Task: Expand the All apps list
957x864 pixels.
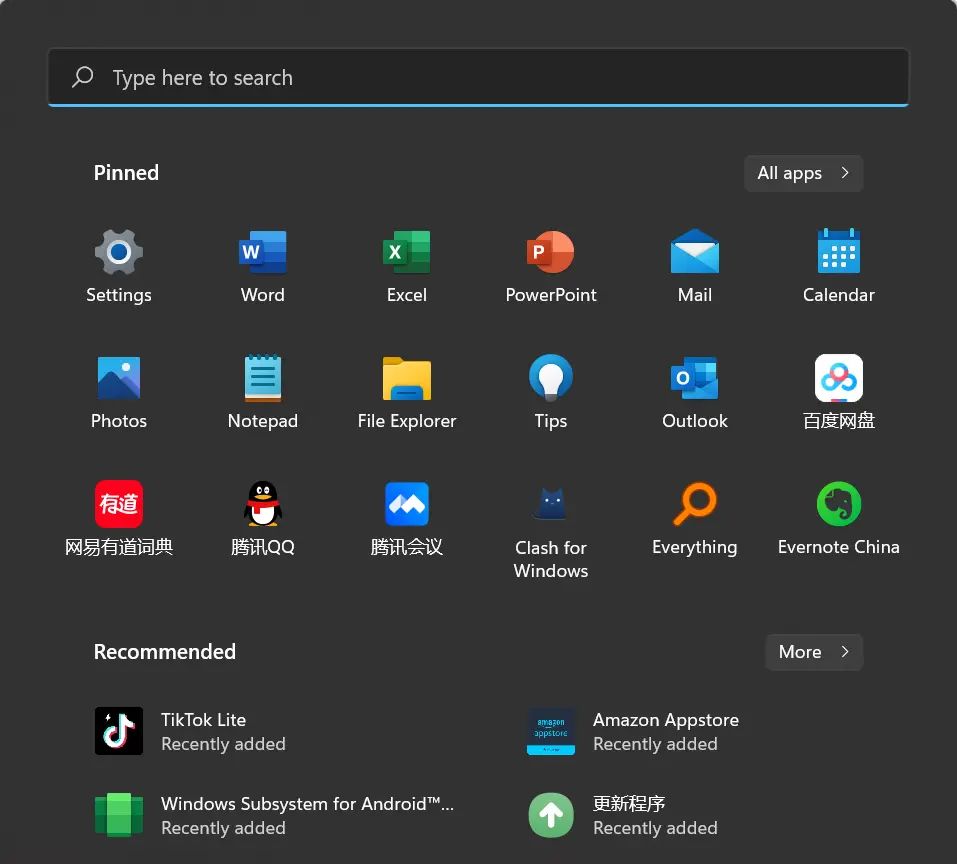Action: (802, 173)
